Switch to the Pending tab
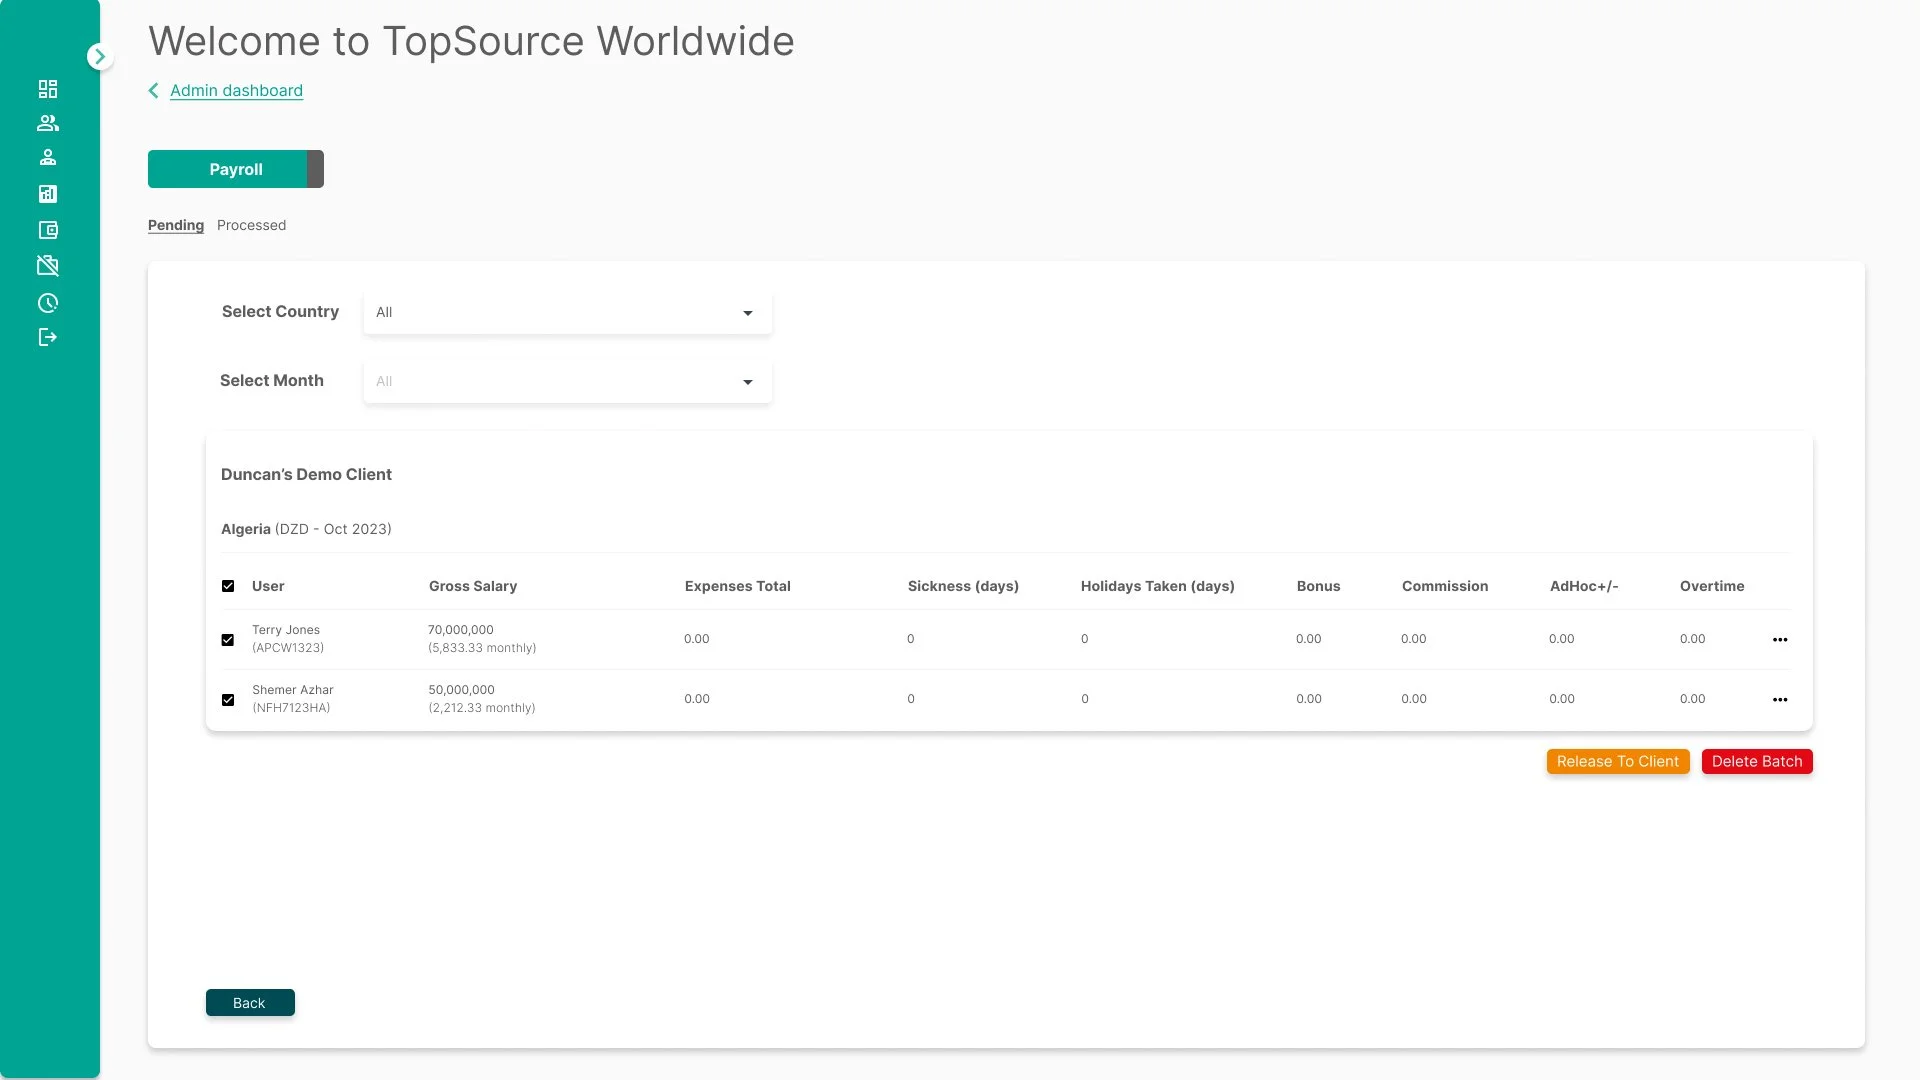This screenshot has height=1080, width=1920. point(176,225)
